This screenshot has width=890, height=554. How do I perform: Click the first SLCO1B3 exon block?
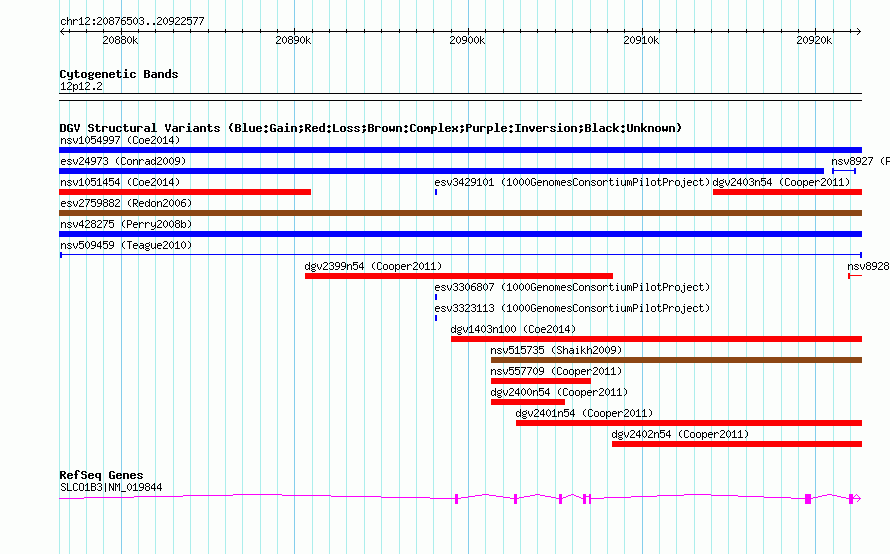pos(456,499)
